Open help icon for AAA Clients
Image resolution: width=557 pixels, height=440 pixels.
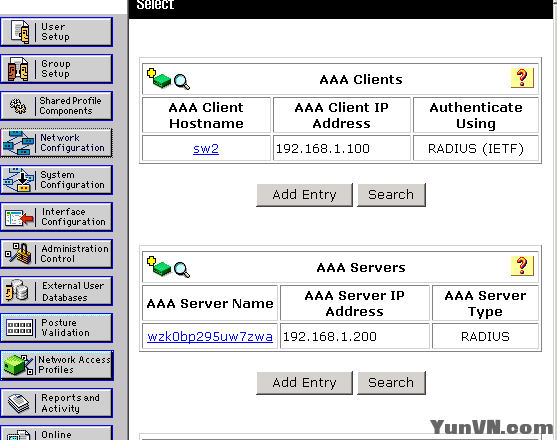coord(522,78)
